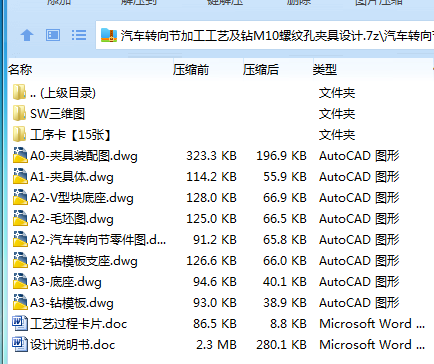
Task: Click the A2-毛坯图.dwg file icon
Action: click(x=20, y=218)
